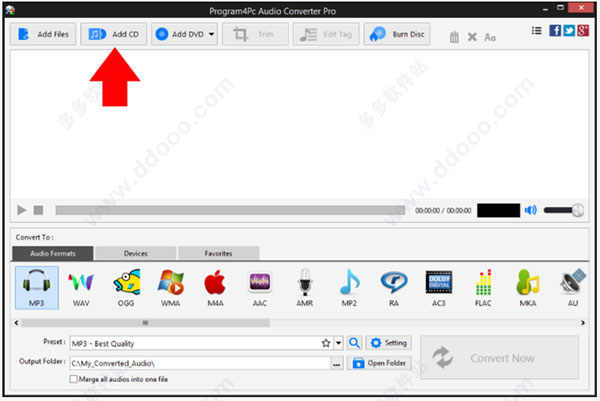Click the format list horizontal scrollbar thumb
Image resolution: width=600 pixels, height=401 pixels.
point(145,323)
